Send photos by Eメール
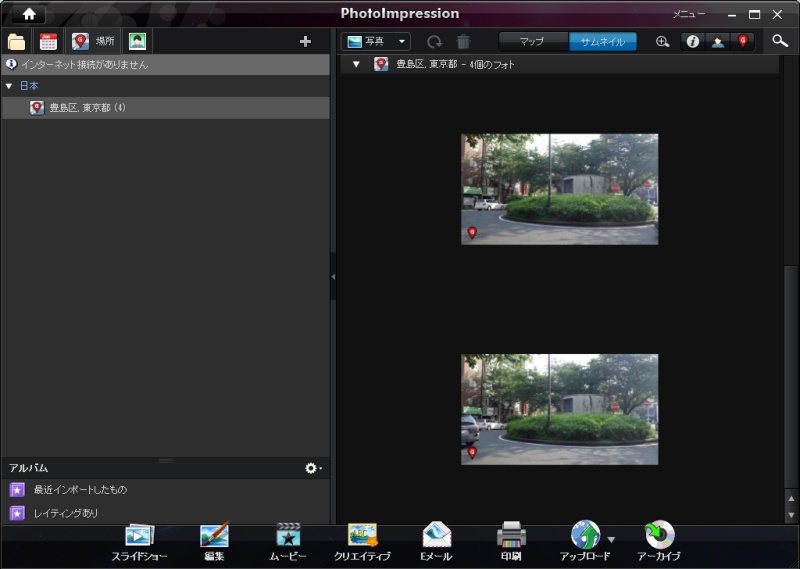The width and height of the screenshot is (800, 569). [x=437, y=541]
